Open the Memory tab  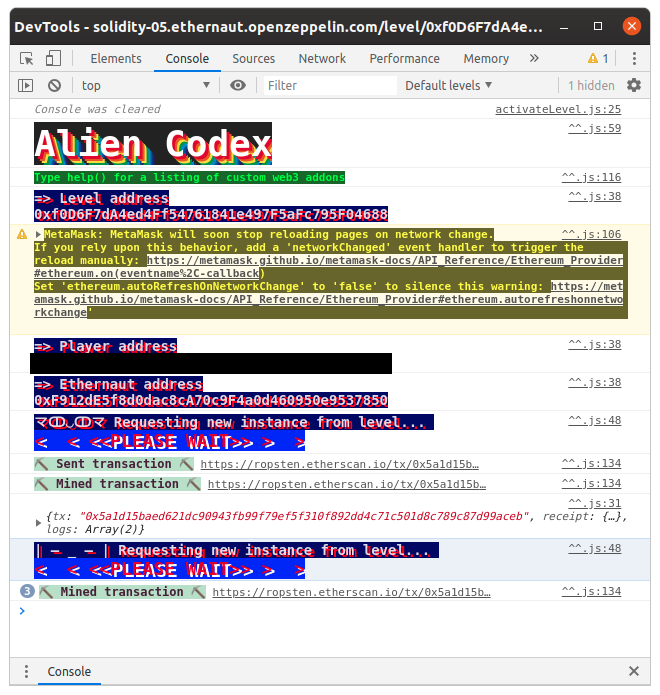[486, 59]
